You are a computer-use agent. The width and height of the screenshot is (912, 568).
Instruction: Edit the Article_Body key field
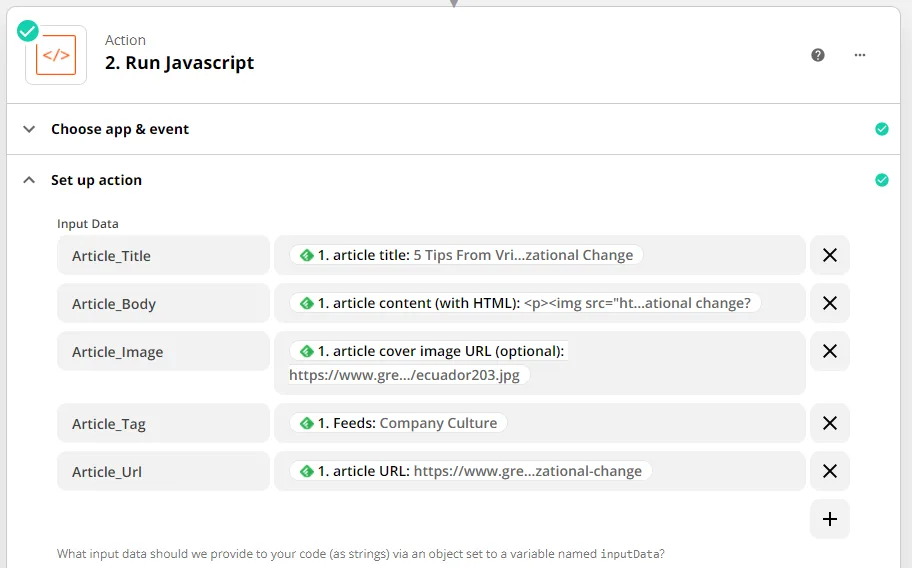click(x=163, y=303)
